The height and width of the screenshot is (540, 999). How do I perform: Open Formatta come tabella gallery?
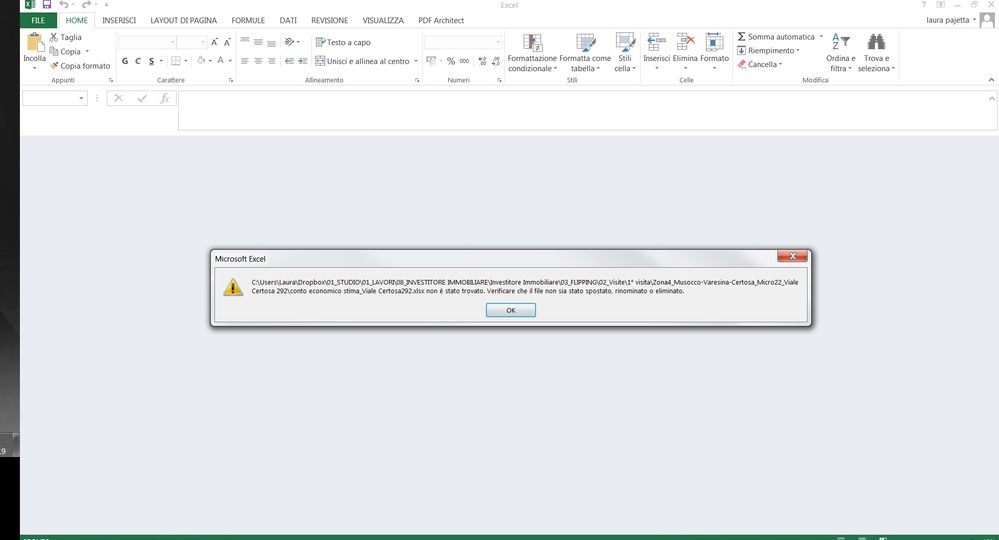tap(585, 53)
